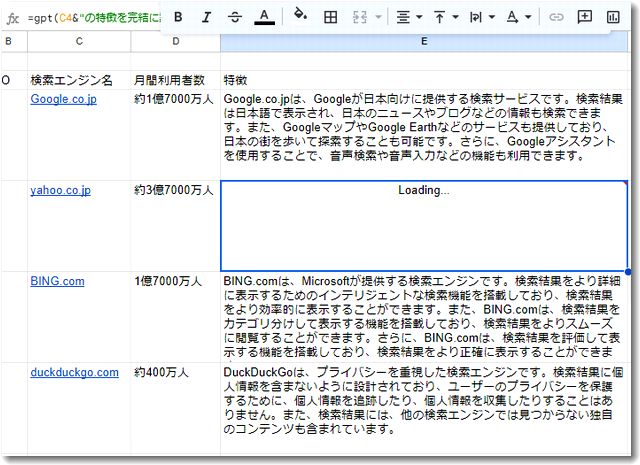This screenshot has width=640, height=465.
Task: Apply strikethrough formatting
Action: 235,17
